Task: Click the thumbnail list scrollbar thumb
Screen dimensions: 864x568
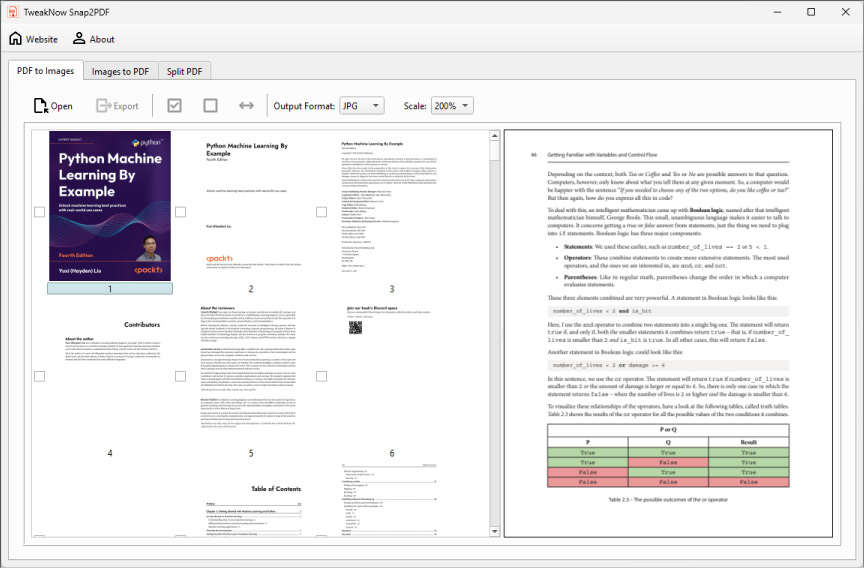Action: click(x=494, y=151)
